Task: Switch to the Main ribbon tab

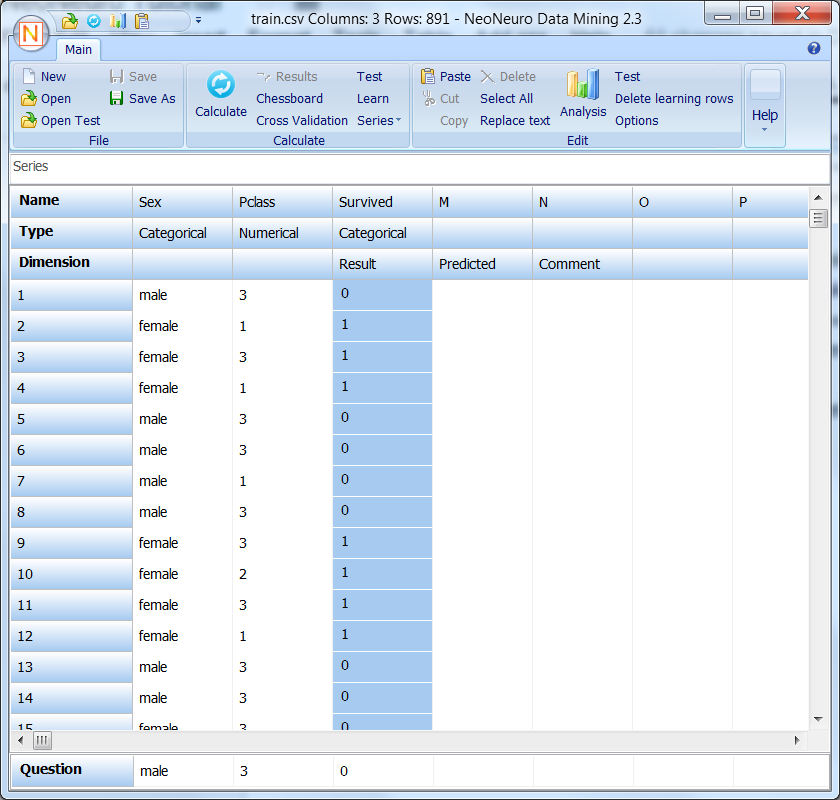Action: [78, 50]
